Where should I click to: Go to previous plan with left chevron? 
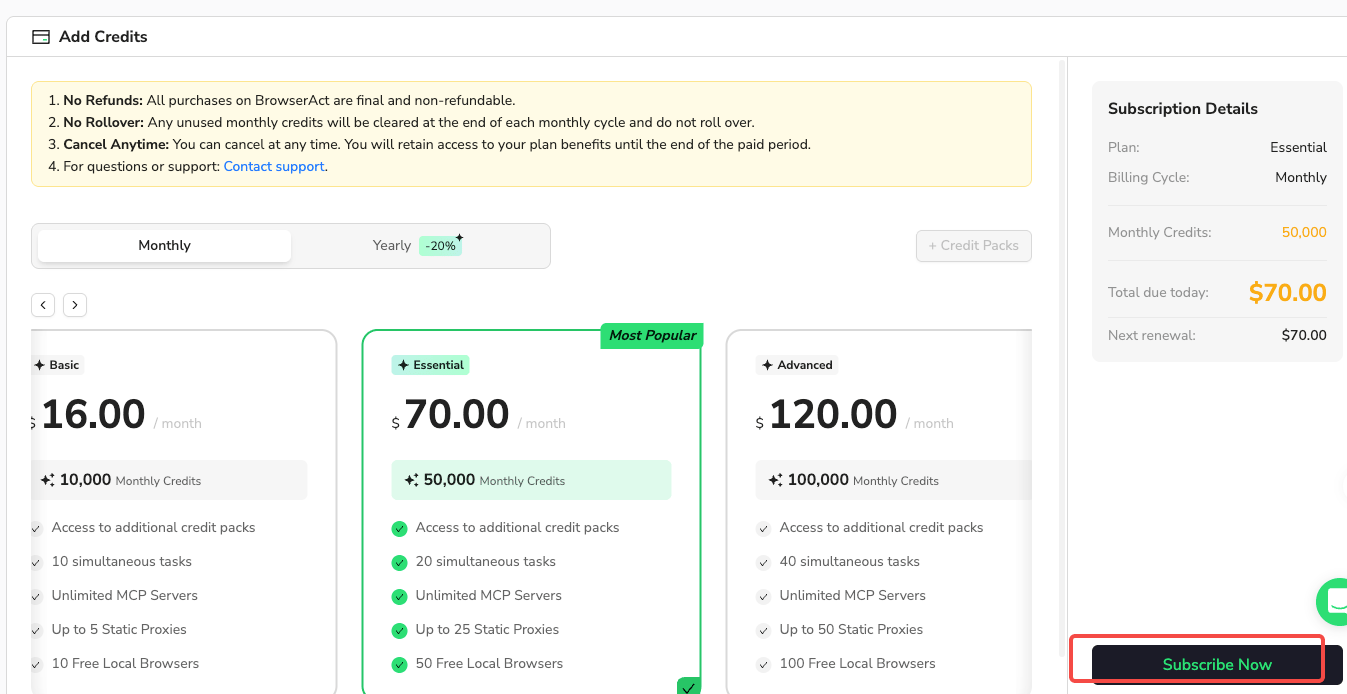[x=43, y=305]
